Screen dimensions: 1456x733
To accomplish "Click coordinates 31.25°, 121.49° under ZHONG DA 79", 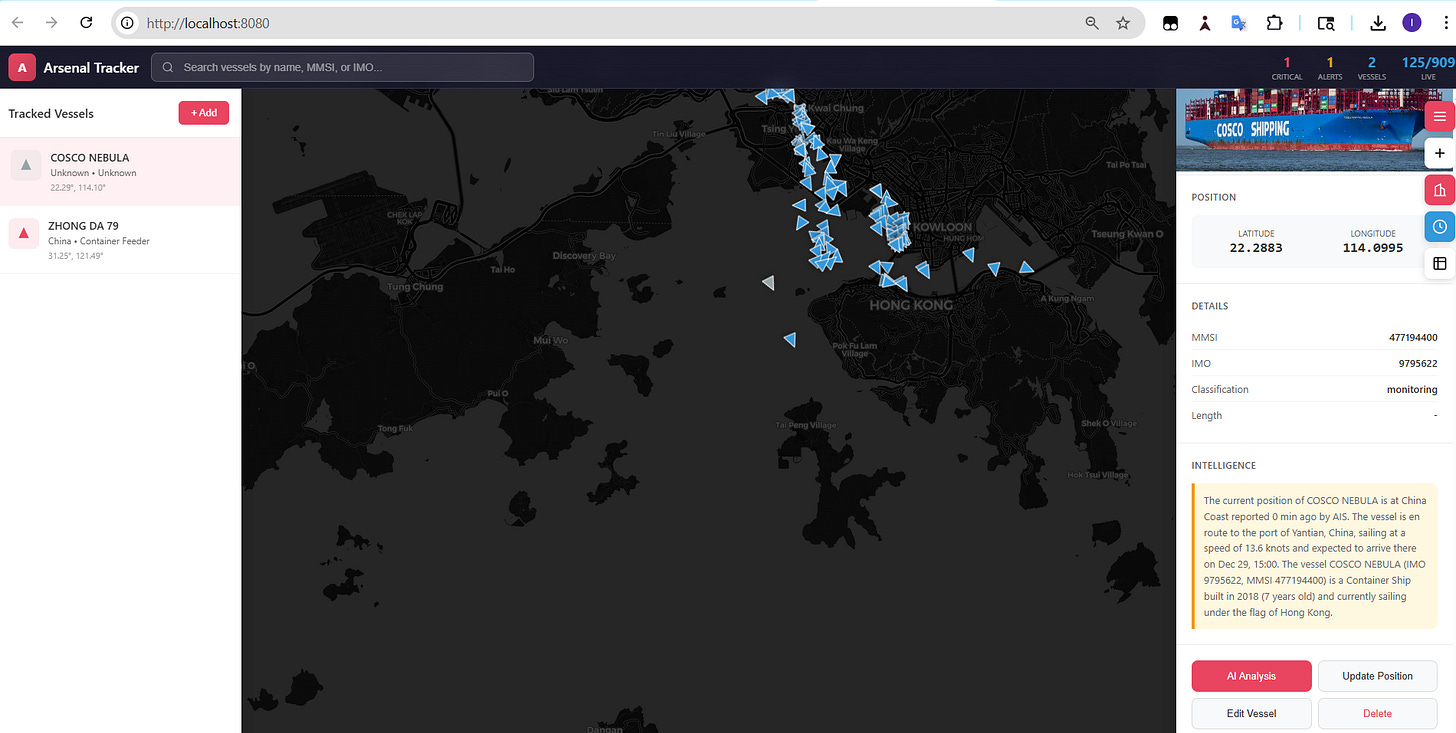I will (x=76, y=256).
